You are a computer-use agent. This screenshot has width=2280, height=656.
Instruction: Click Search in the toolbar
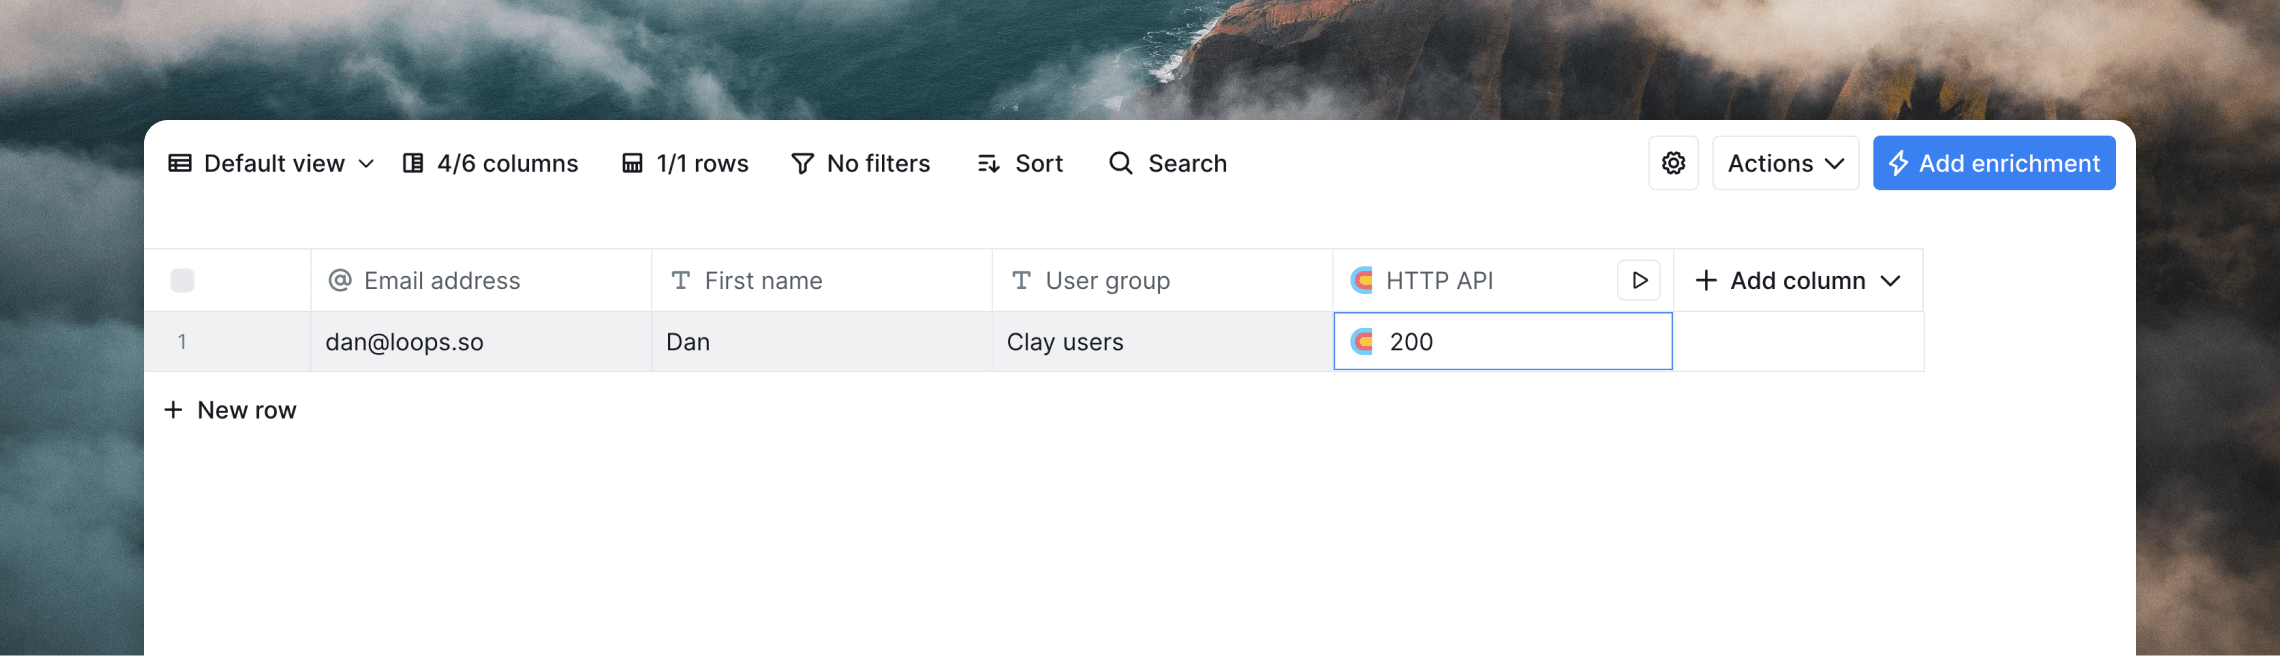pyautogui.click(x=1168, y=163)
